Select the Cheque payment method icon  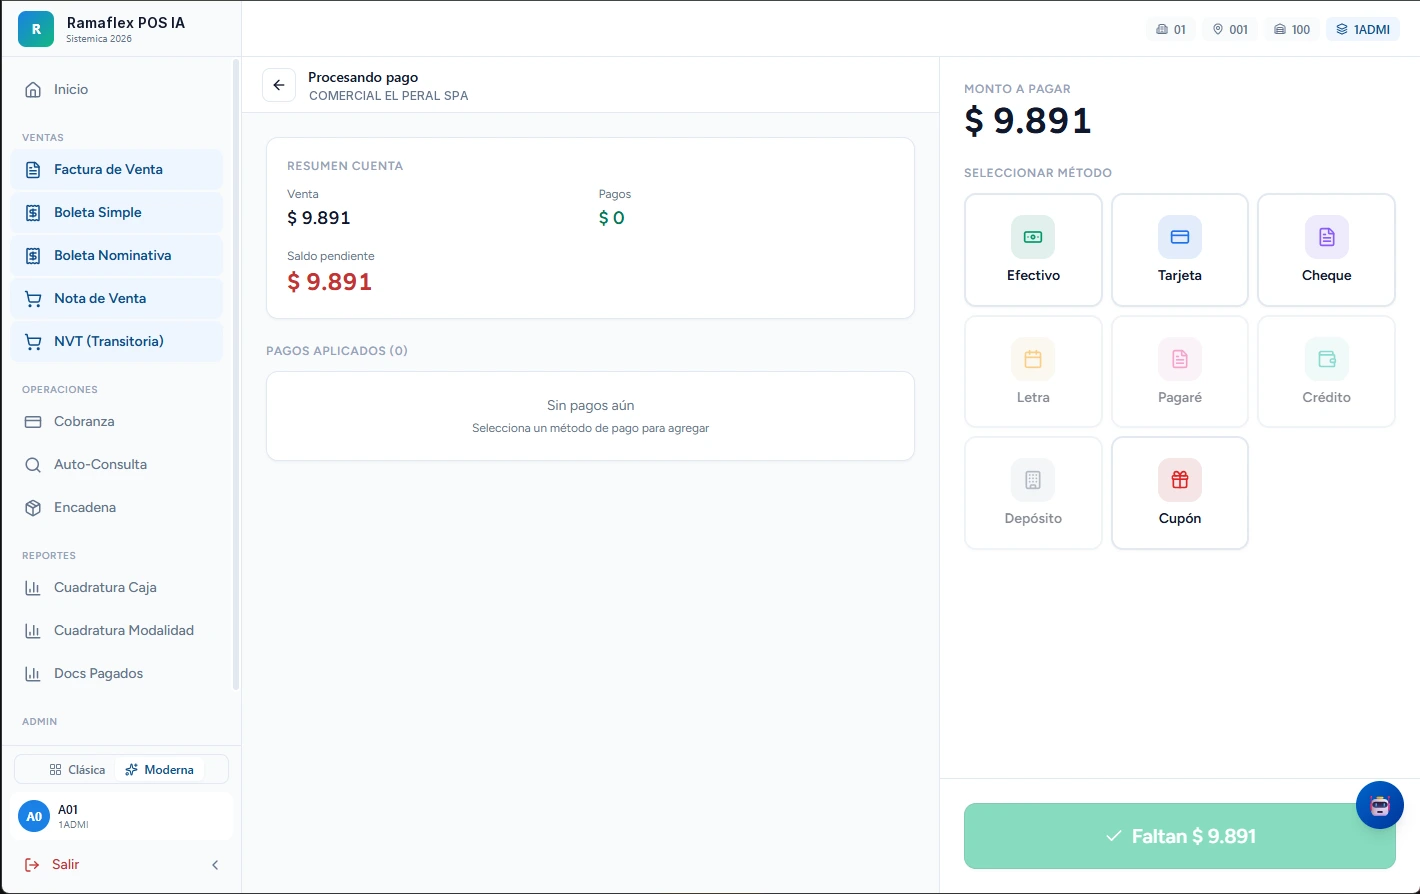1326,237
